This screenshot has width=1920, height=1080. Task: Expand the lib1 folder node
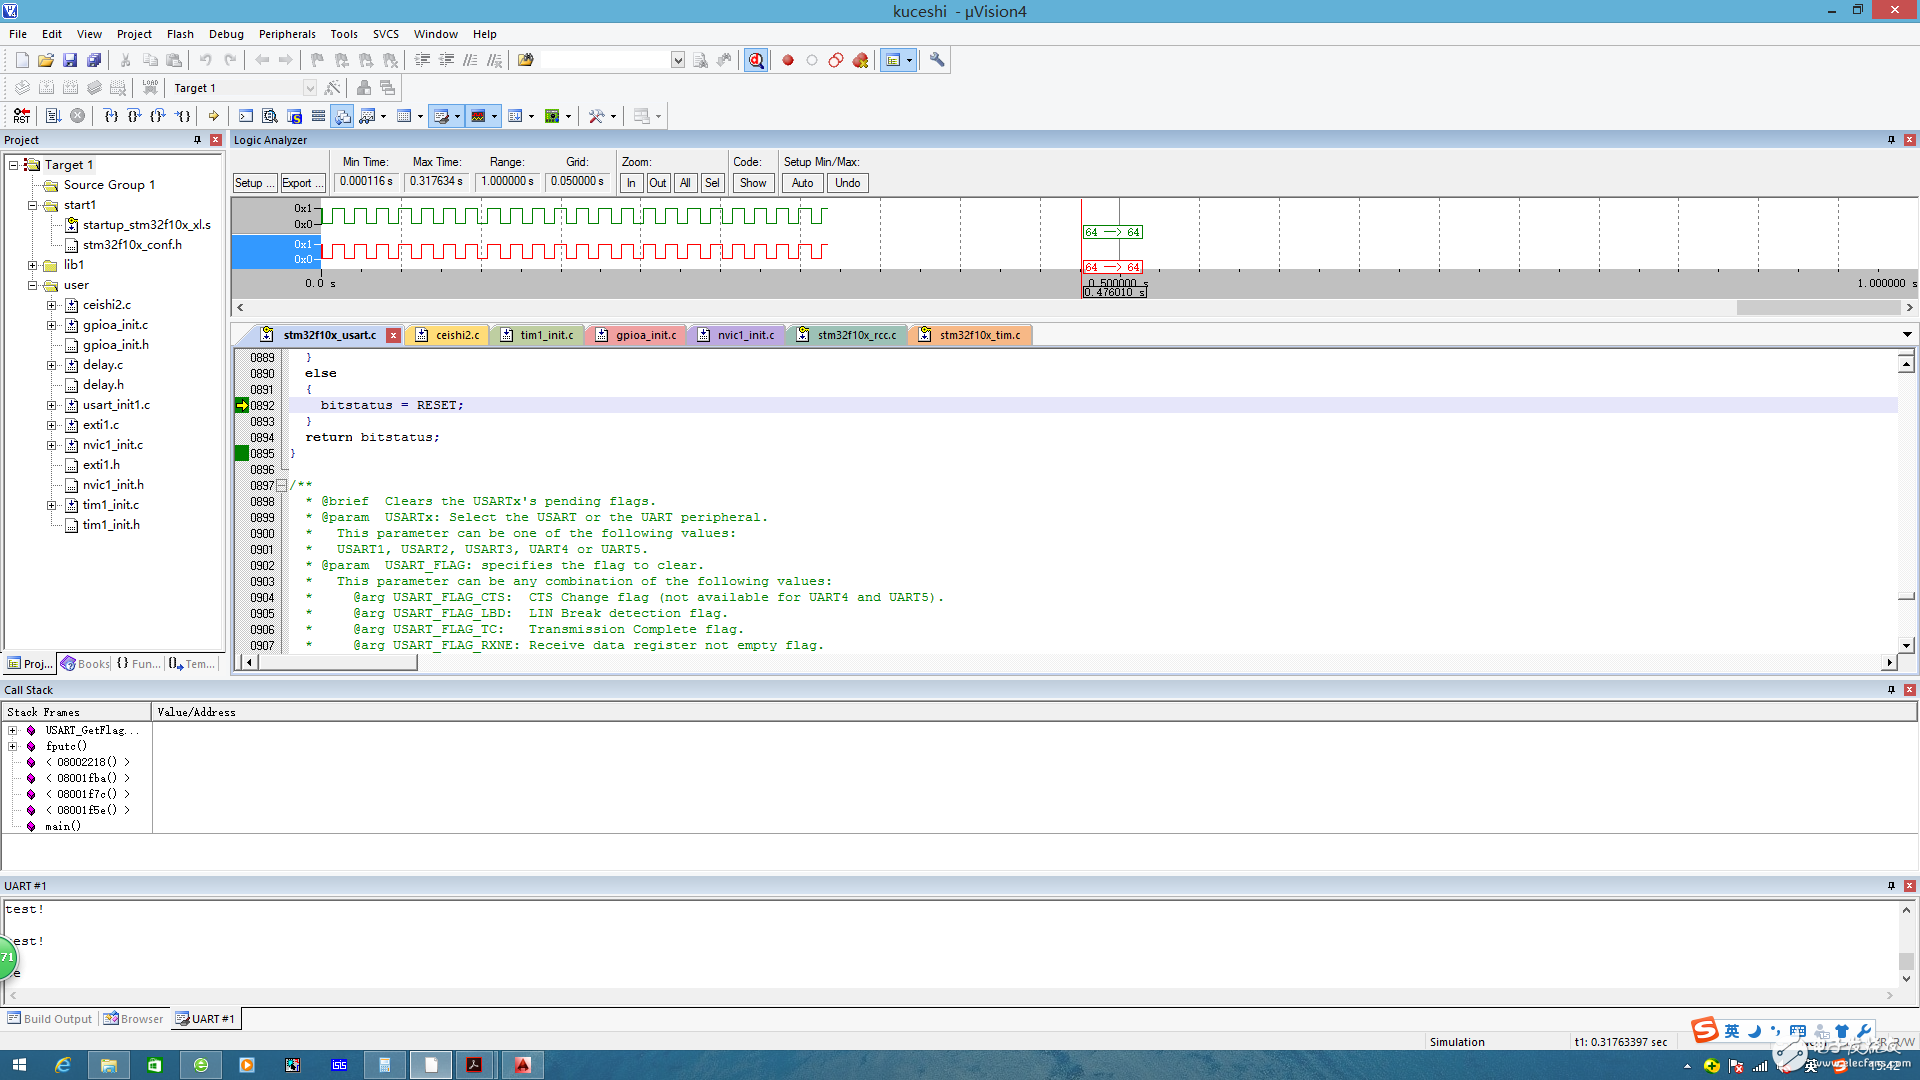[x=33, y=265]
